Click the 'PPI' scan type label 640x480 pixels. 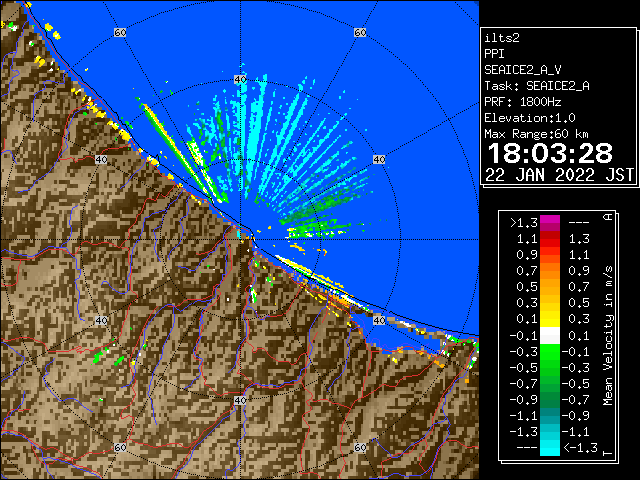(x=494, y=54)
